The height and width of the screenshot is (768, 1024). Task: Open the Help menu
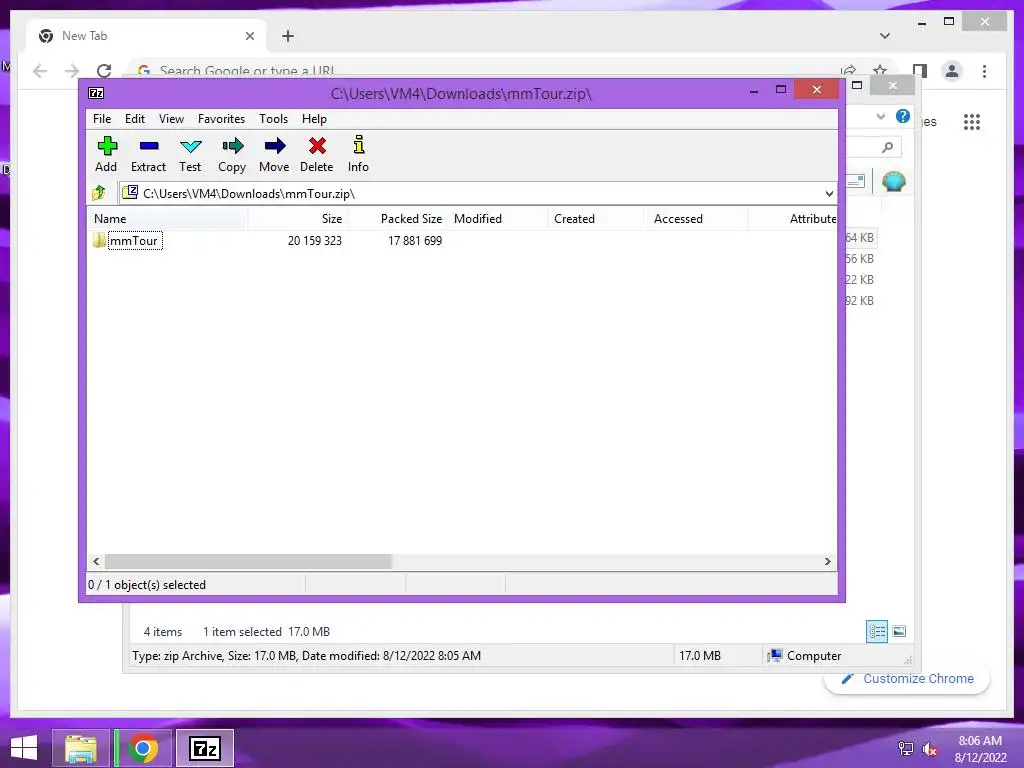[x=314, y=119]
